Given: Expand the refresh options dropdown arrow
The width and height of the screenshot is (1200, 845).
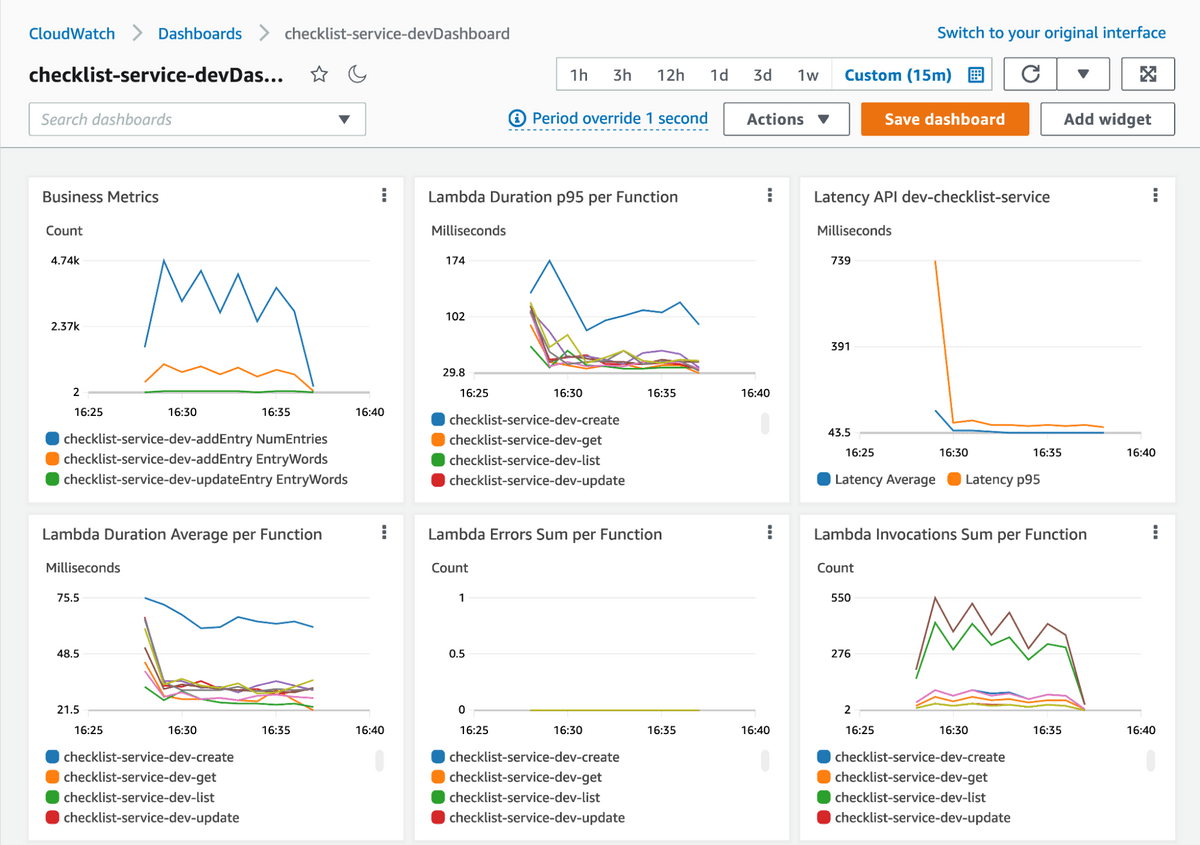Looking at the screenshot, I should pyautogui.click(x=1083, y=74).
